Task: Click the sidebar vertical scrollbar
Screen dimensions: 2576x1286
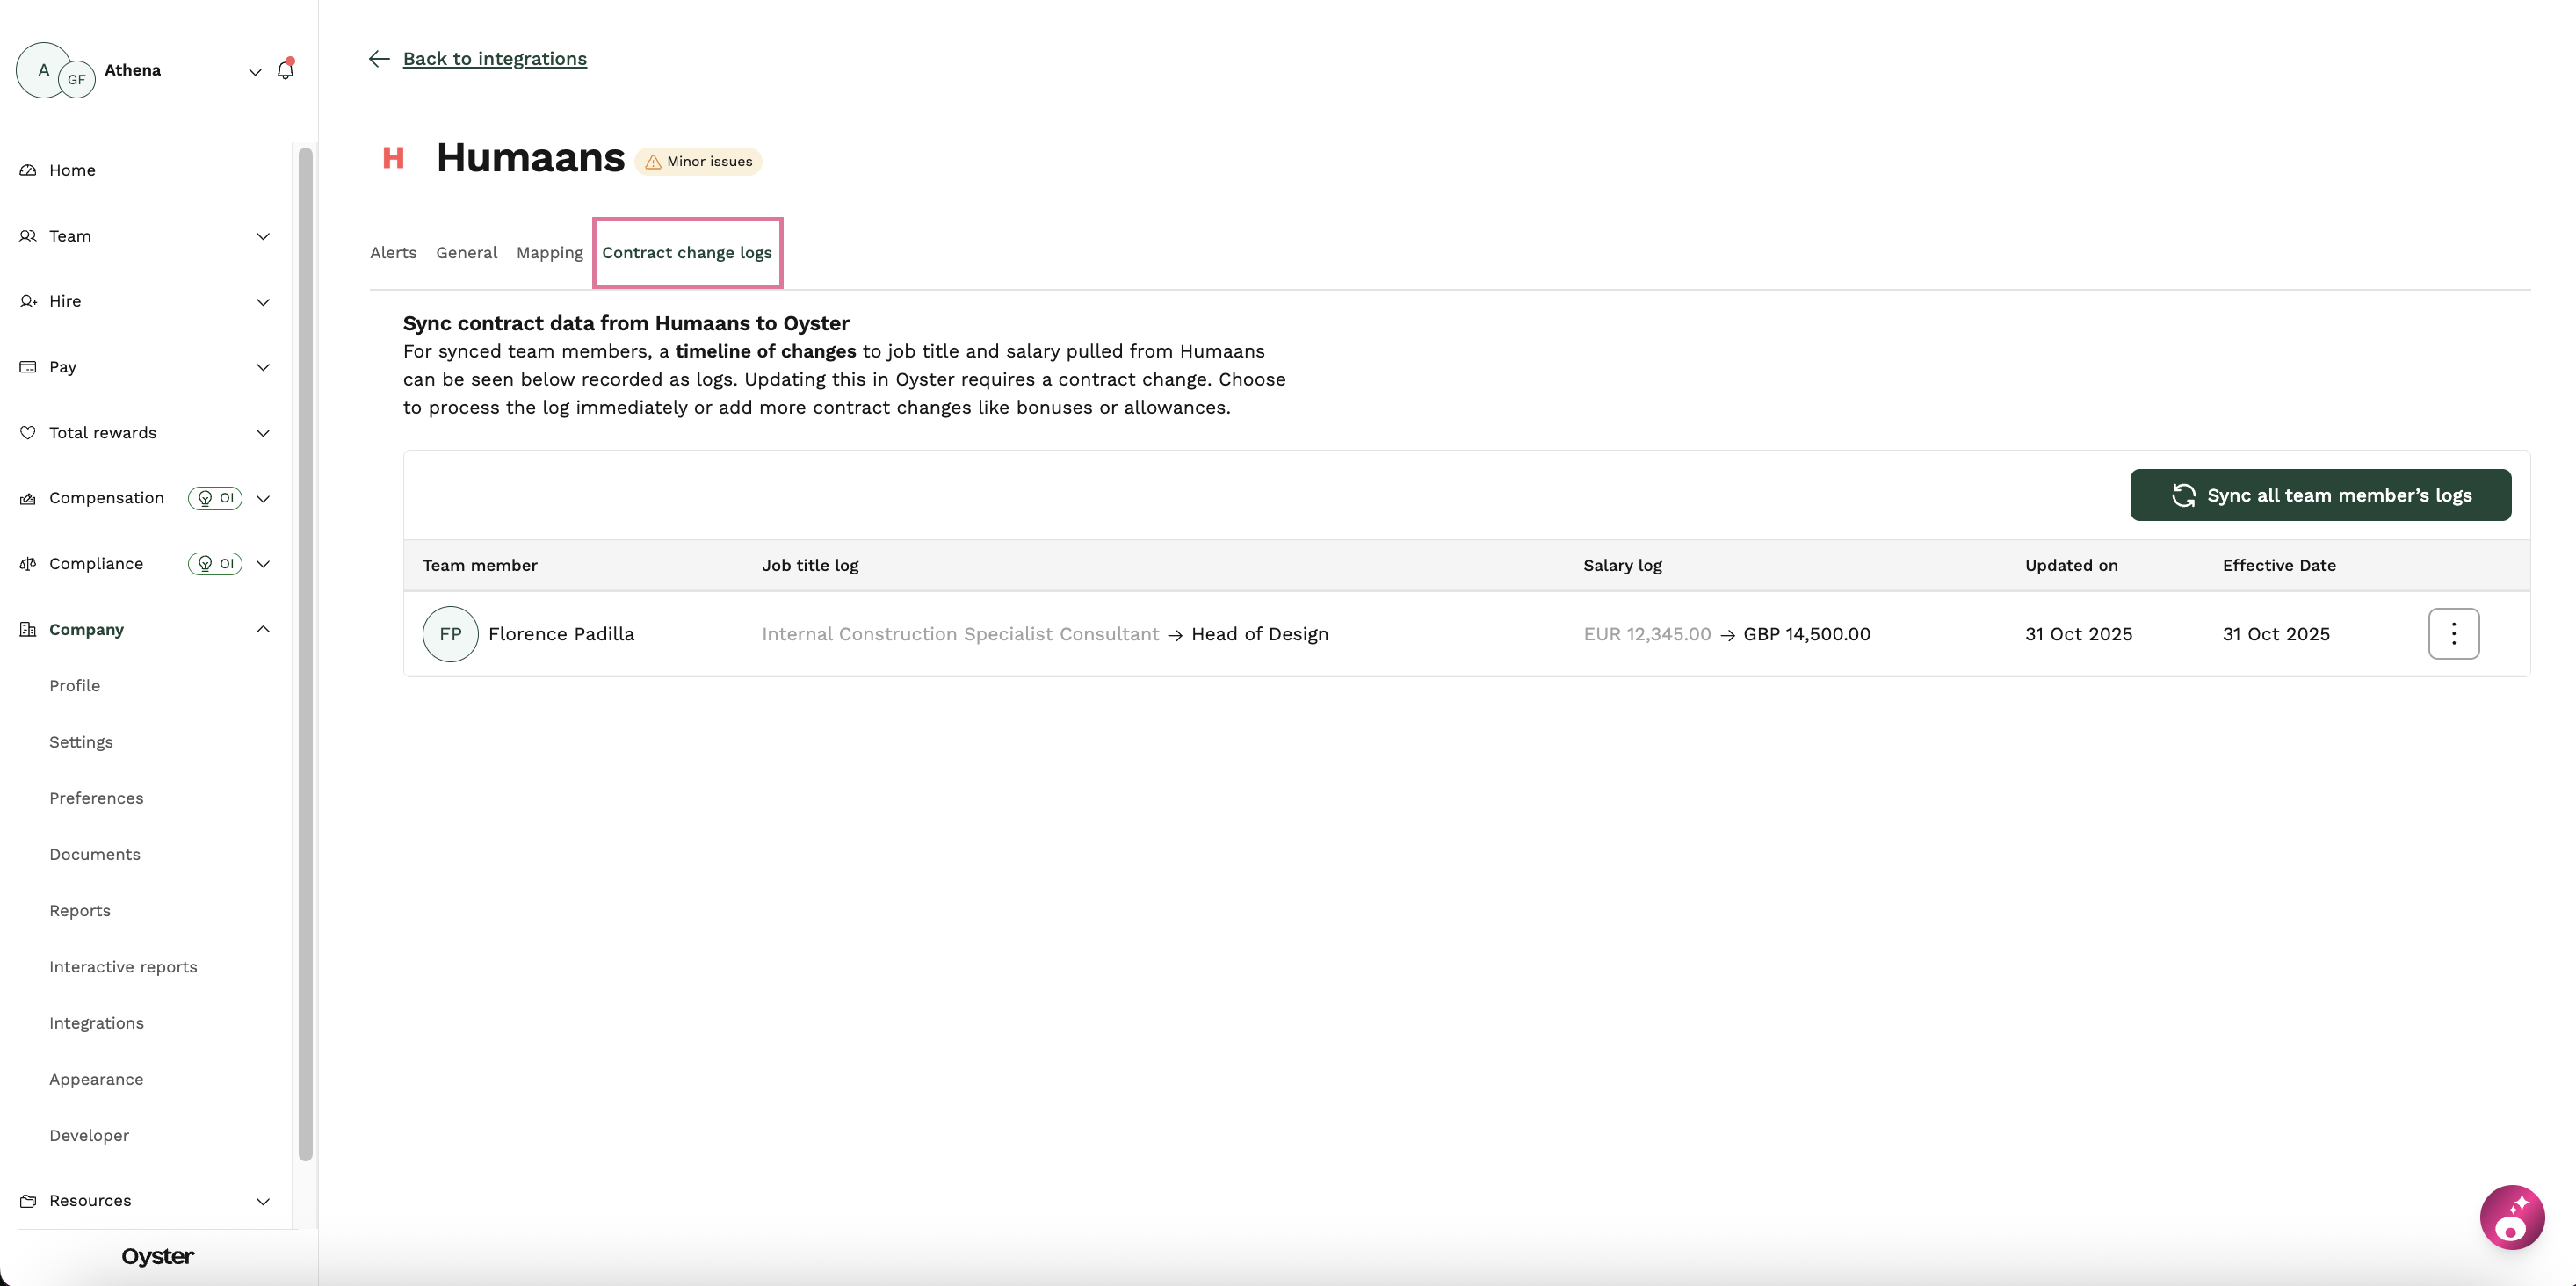Action: pos(305,654)
